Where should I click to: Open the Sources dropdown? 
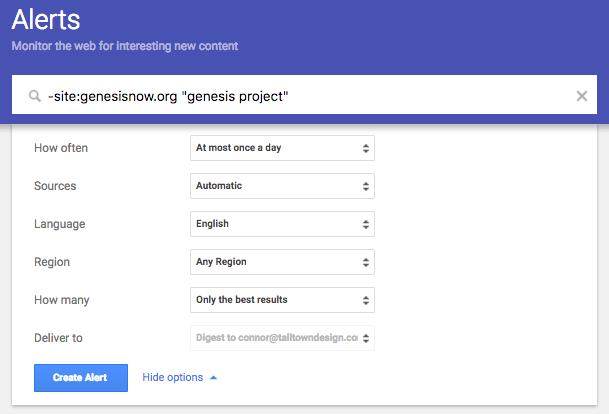282,186
